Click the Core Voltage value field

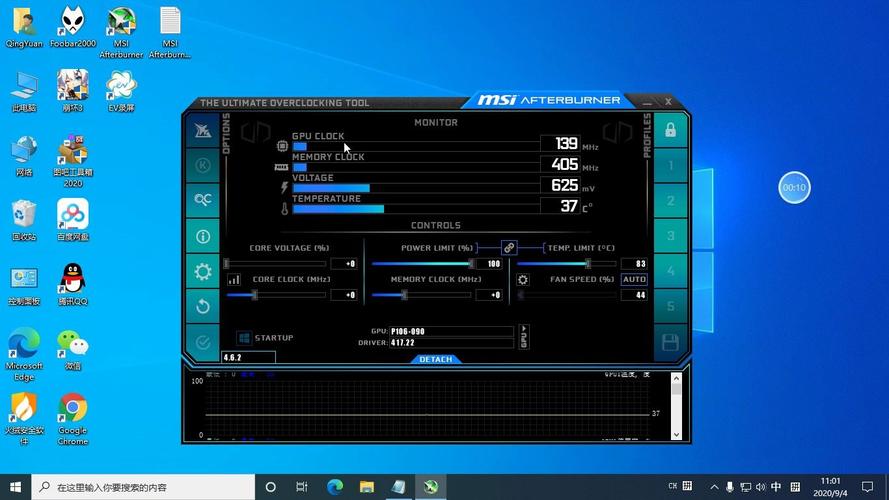coord(344,264)
